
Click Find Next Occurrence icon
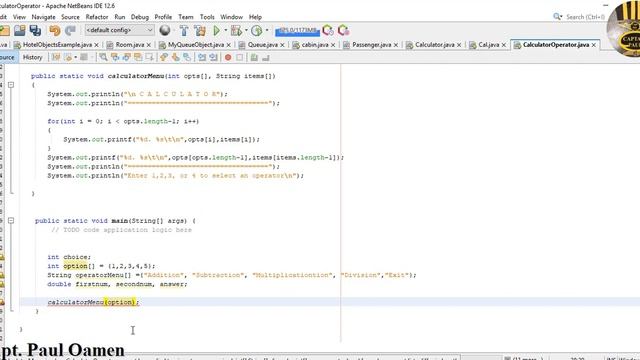(x=127, y=58)
